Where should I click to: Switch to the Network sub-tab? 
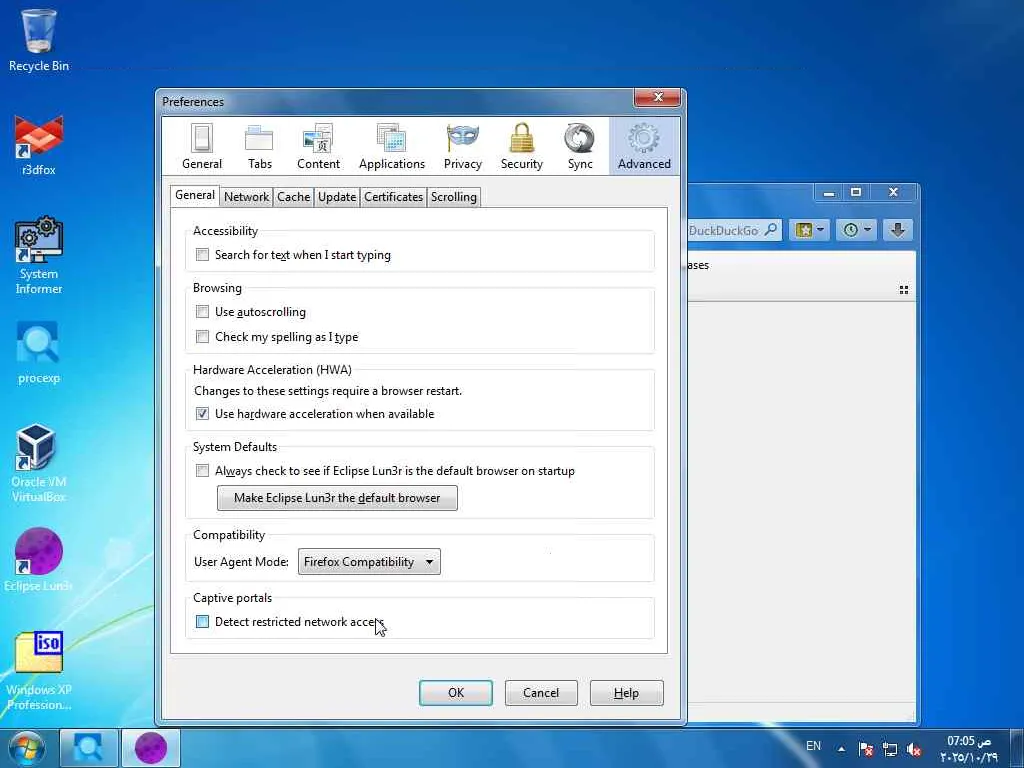point(246,197)
